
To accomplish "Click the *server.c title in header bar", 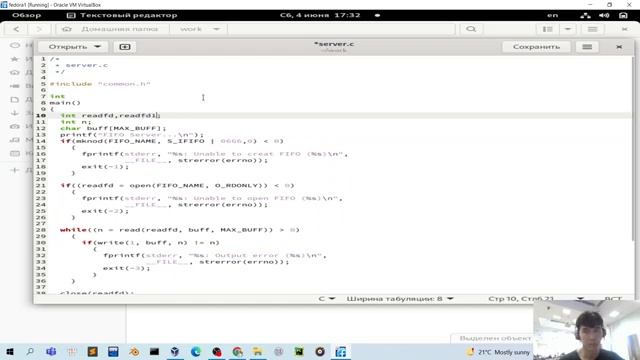I will pyautogui.click(x=334, y=44).
